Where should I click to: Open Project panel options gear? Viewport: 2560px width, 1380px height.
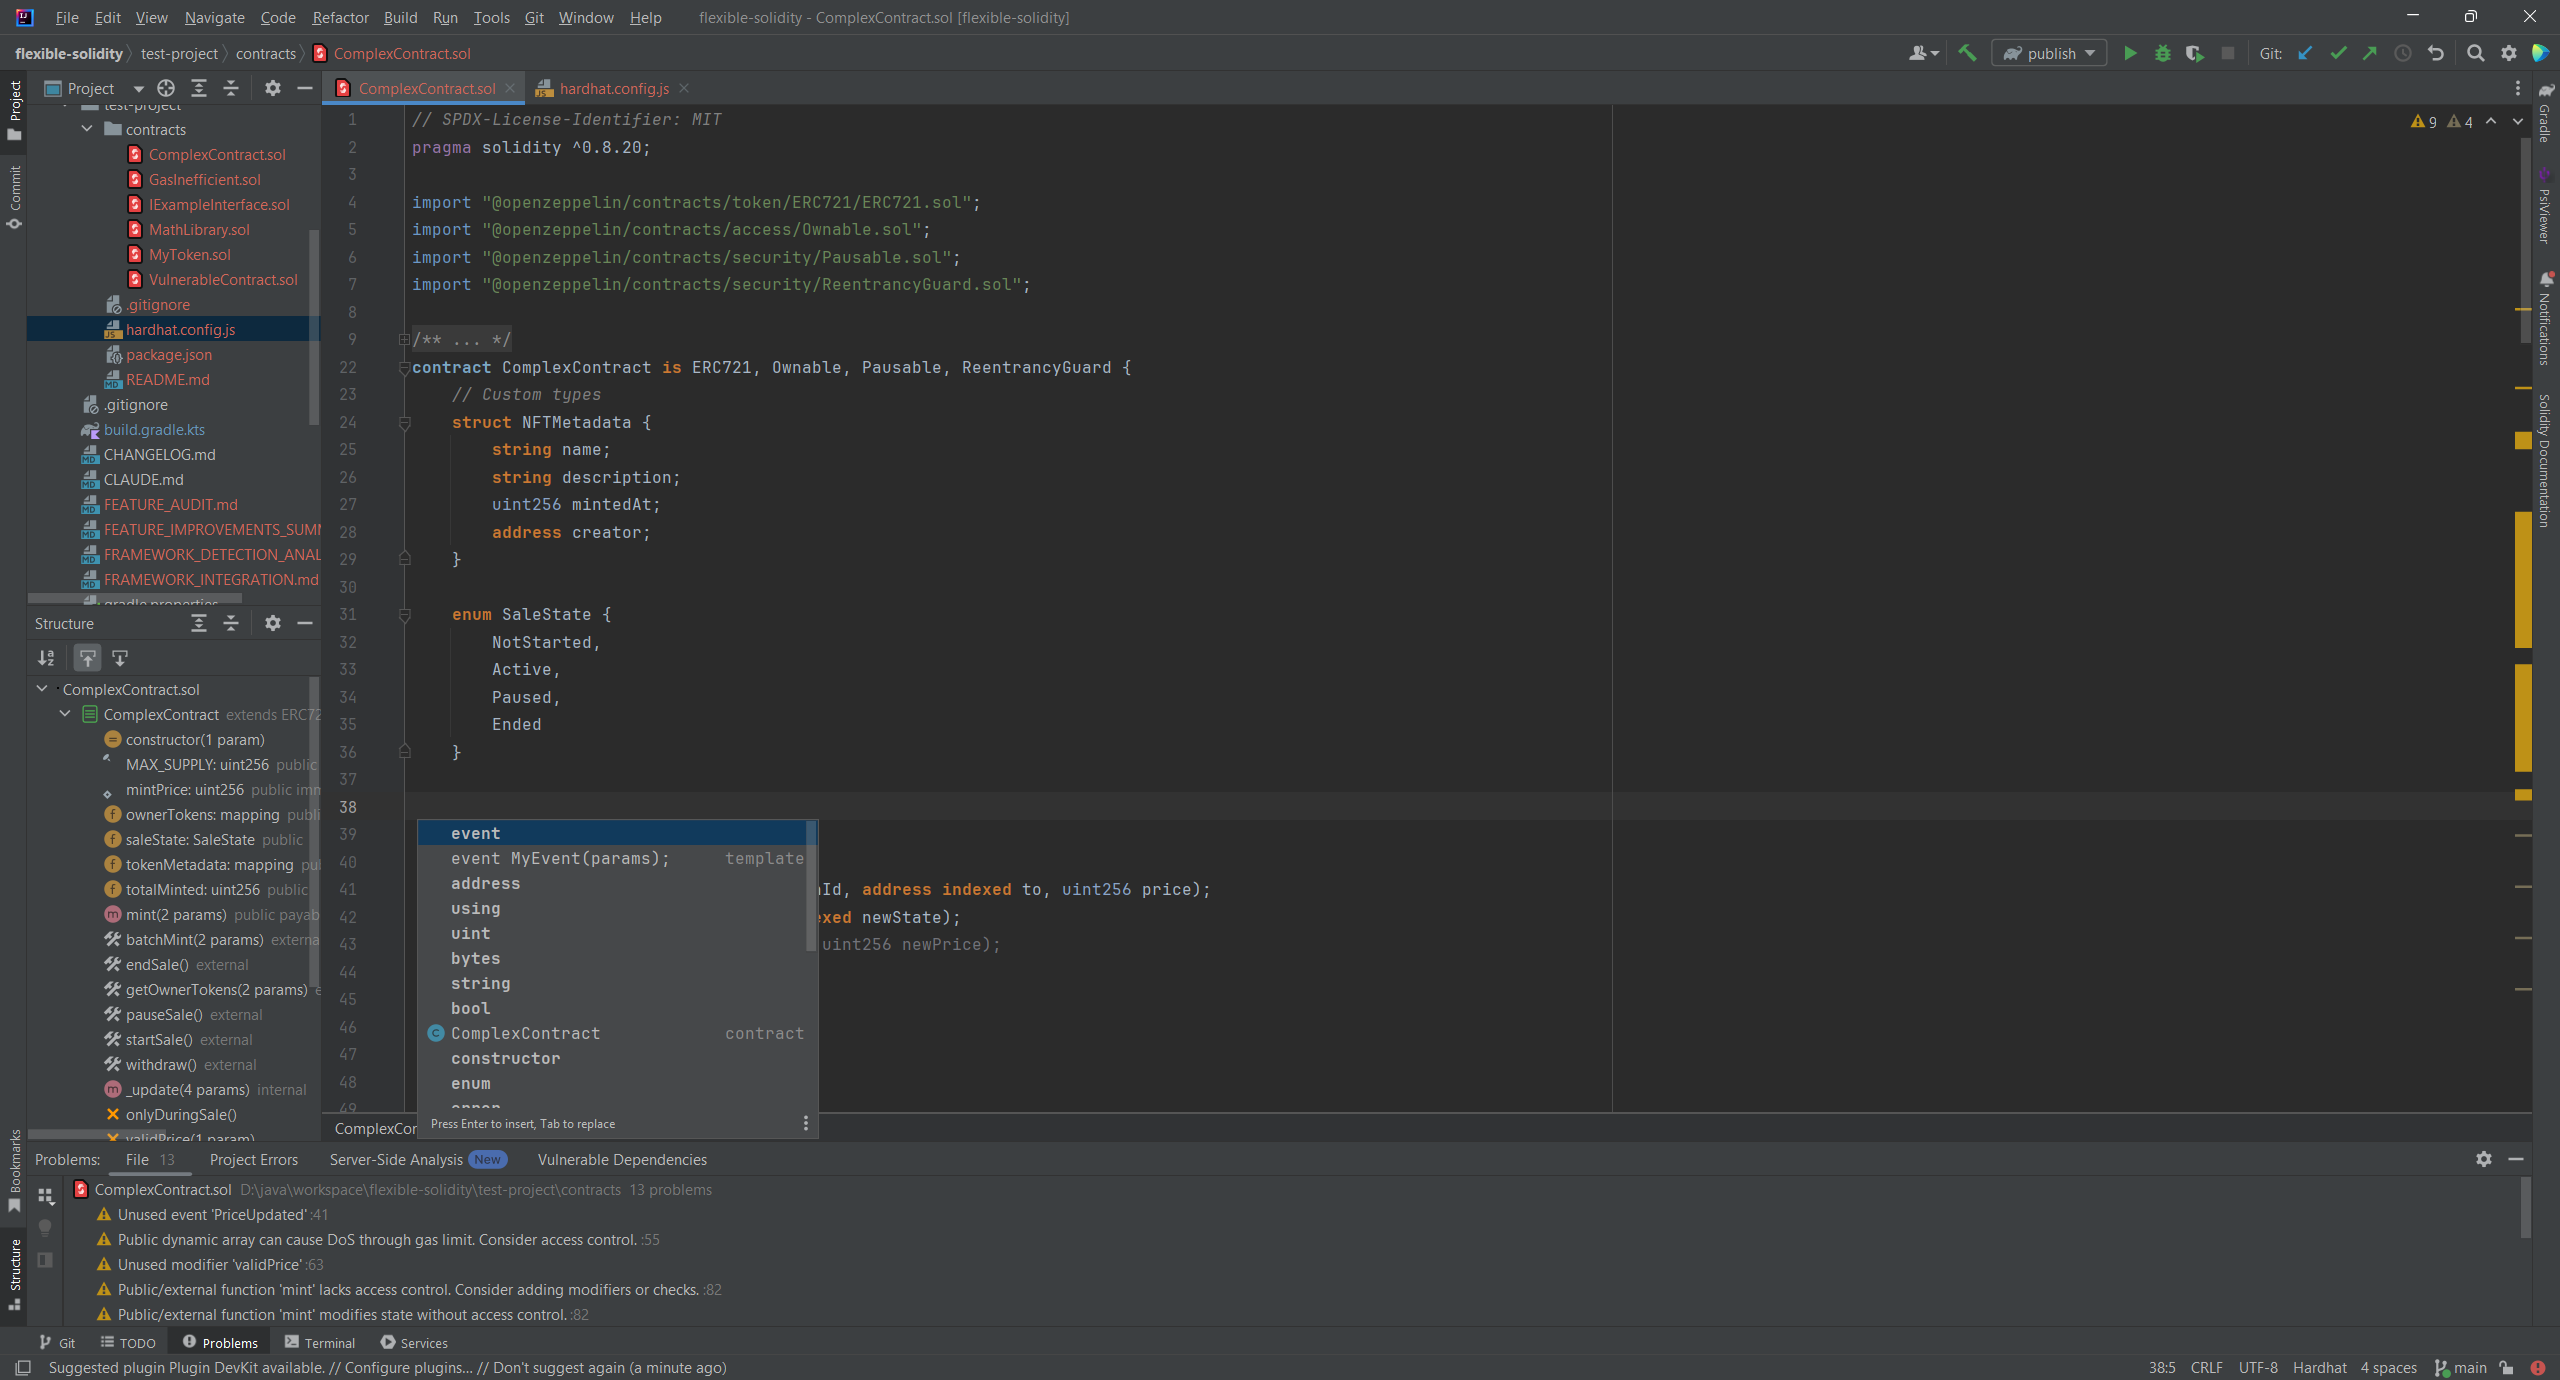point(272,88)
